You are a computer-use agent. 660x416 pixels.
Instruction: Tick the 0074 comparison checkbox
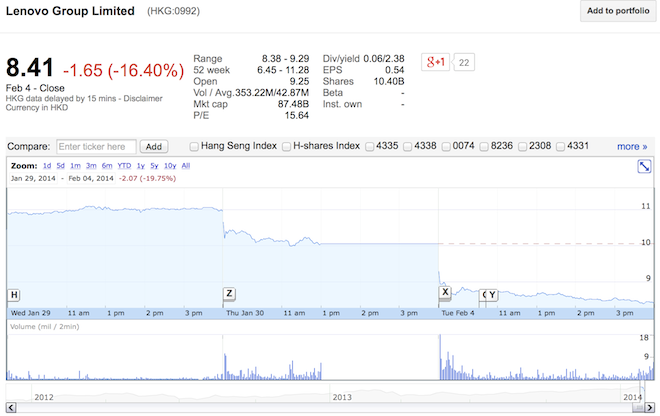point(446,147)
